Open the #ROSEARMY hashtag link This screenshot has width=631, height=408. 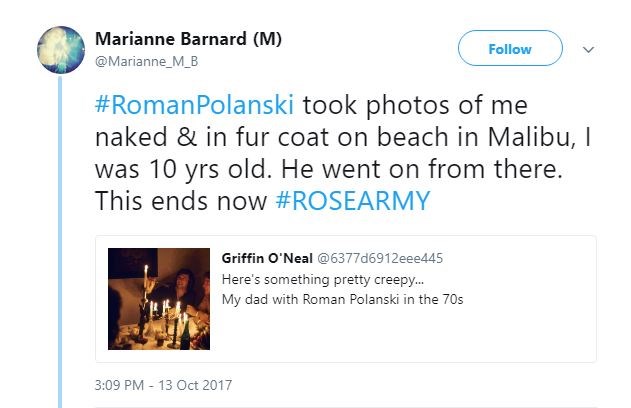click(352, 200)
